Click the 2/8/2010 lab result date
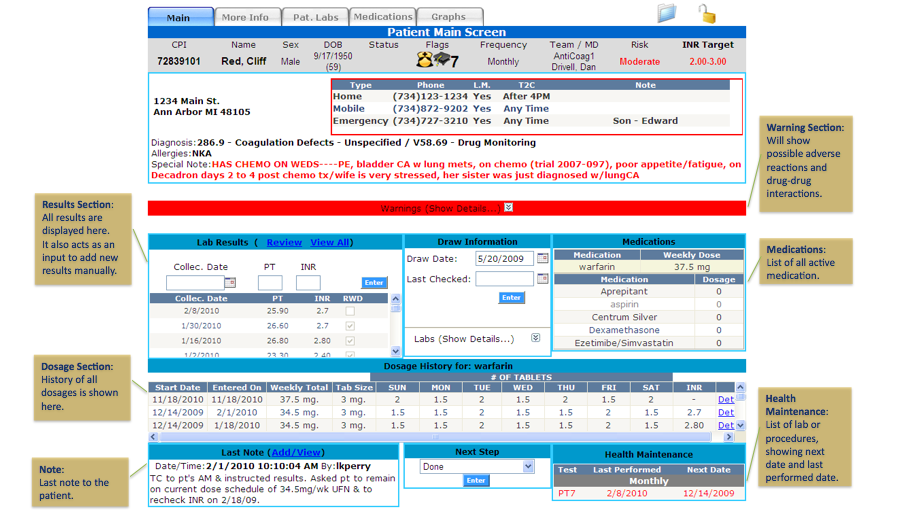 [x=201, y=311]
